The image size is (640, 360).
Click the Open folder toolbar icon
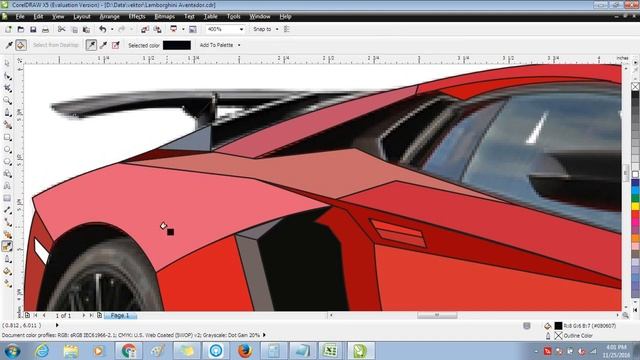click(20, 29)
